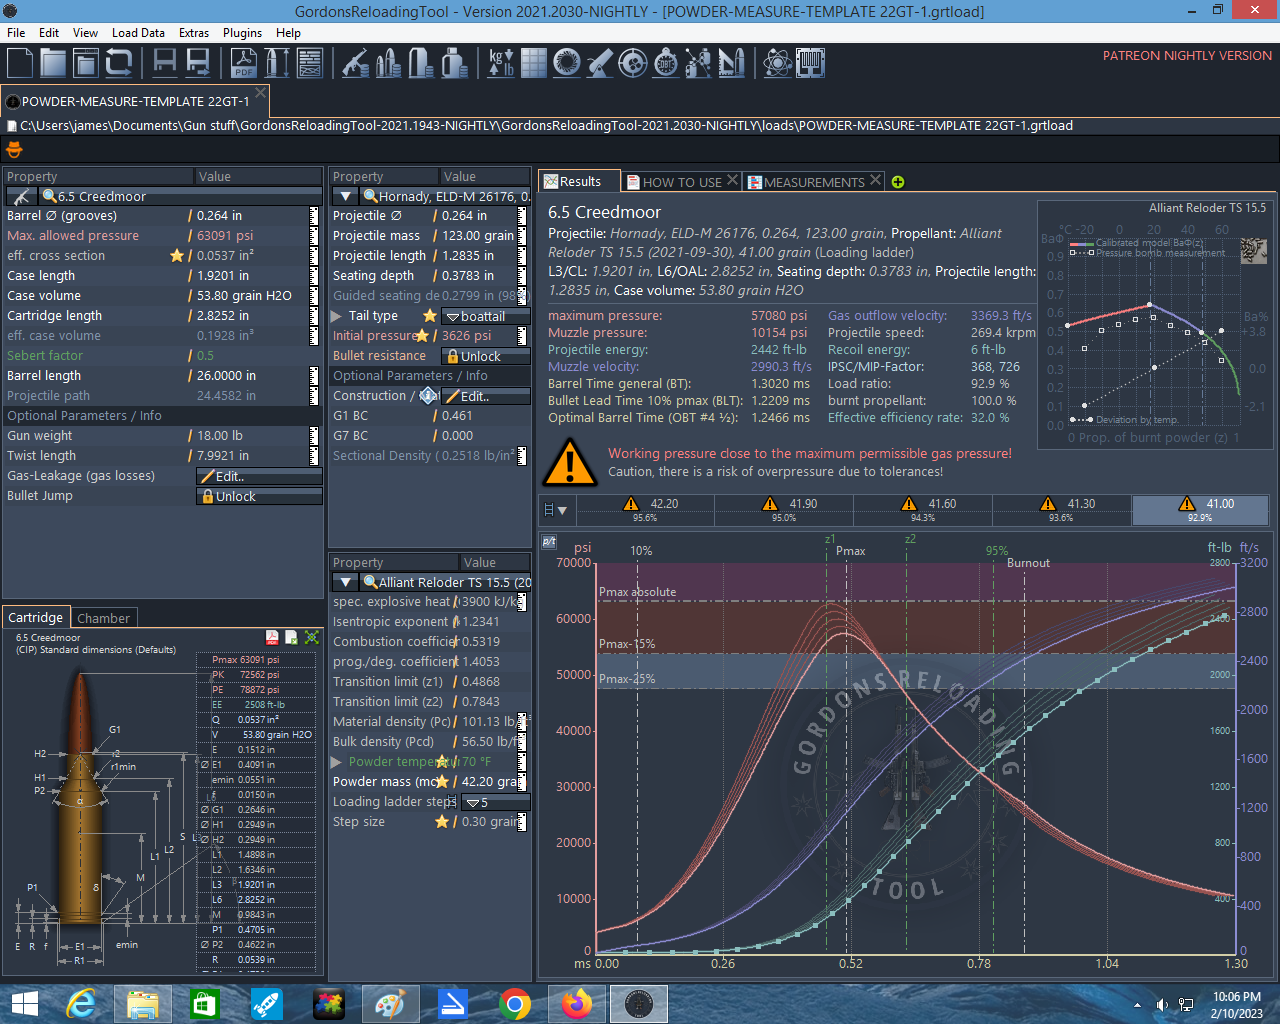
Task: Click the Save floppy-disk toolbar icon
Action: (x=165, y=64)
